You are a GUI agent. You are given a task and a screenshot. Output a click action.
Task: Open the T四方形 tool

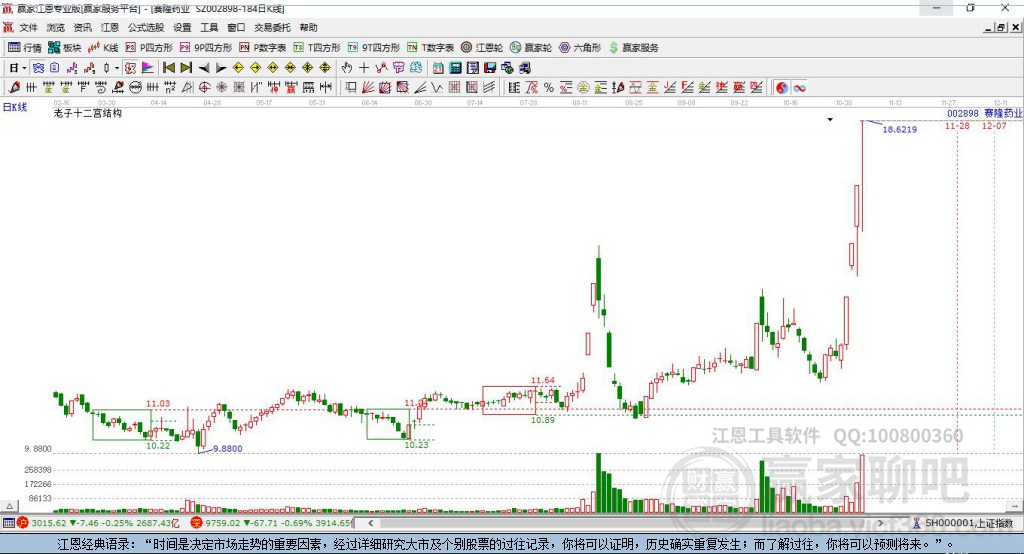click(x=317, y=48)
